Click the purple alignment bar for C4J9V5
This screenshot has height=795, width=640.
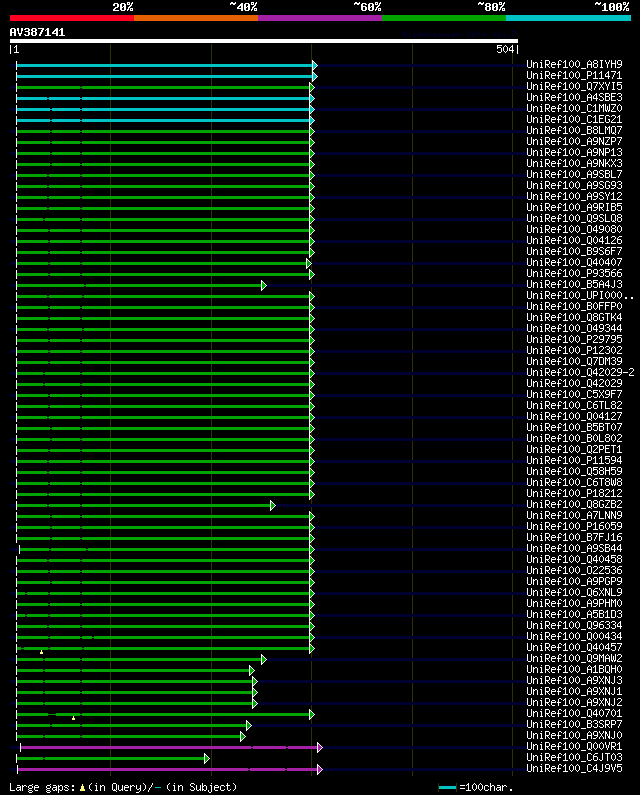click(x=167, y=770)
